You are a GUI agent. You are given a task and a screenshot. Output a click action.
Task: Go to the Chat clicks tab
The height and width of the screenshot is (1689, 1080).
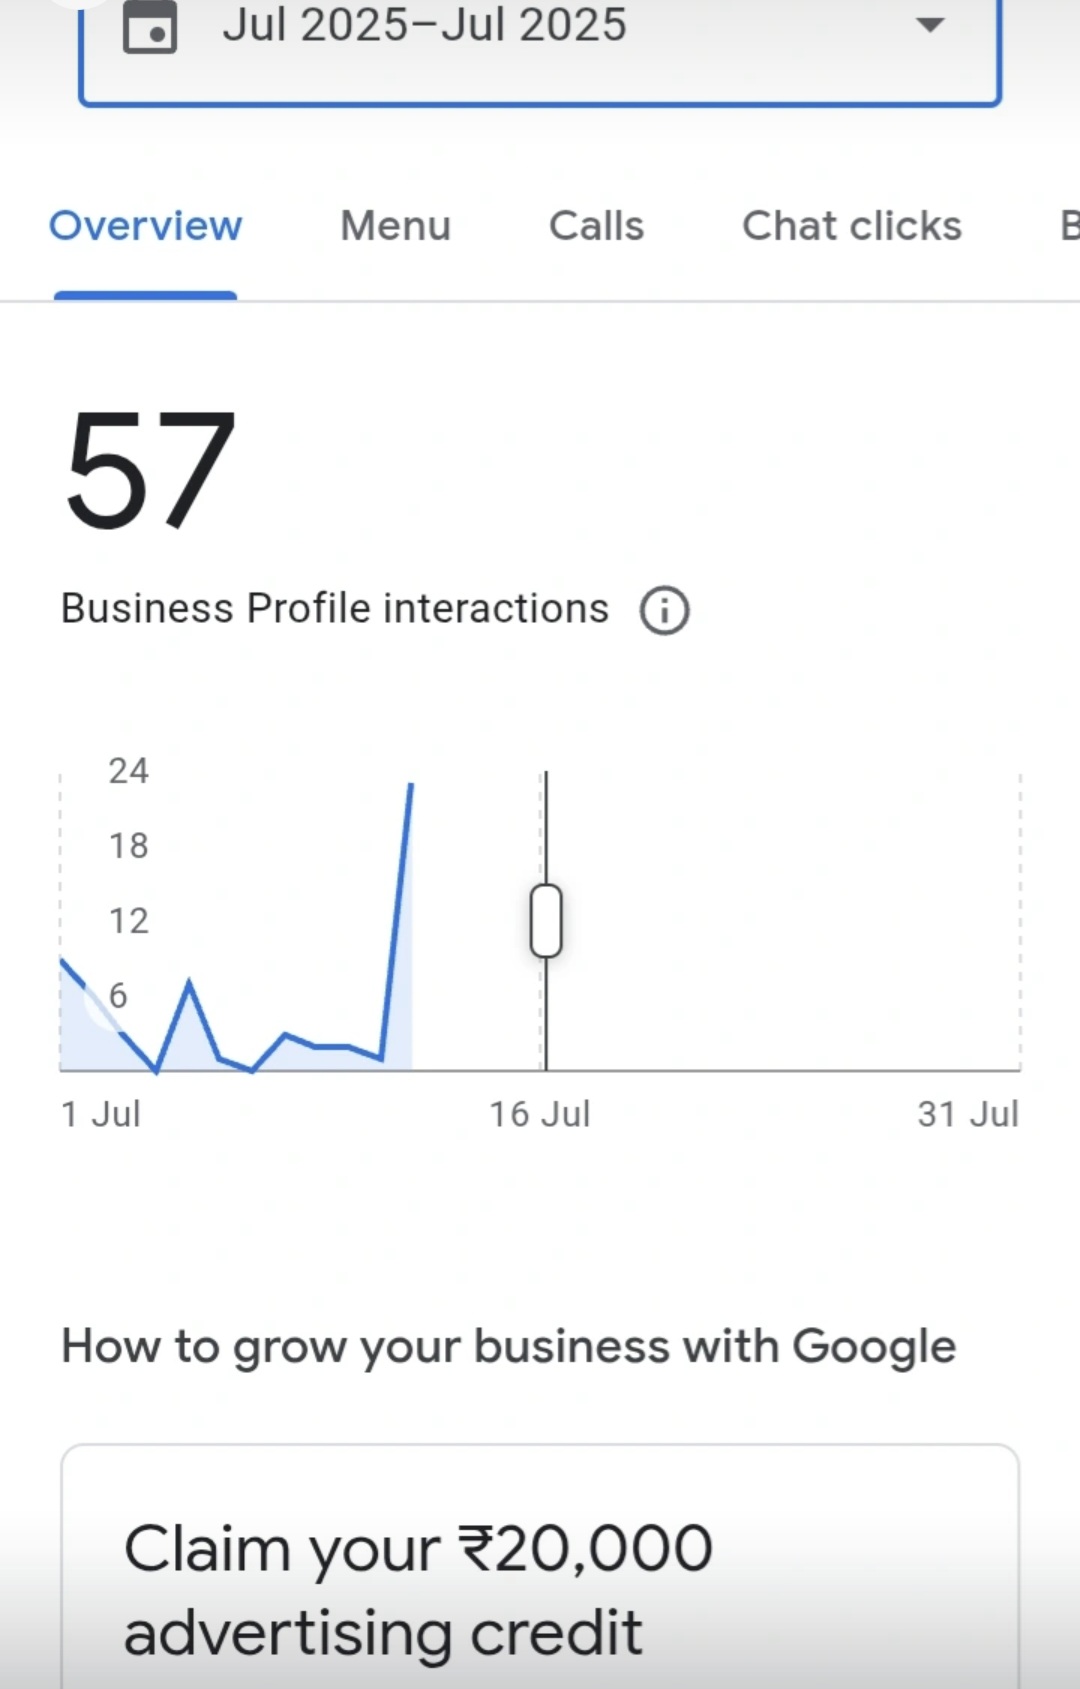tap(852, 226)
